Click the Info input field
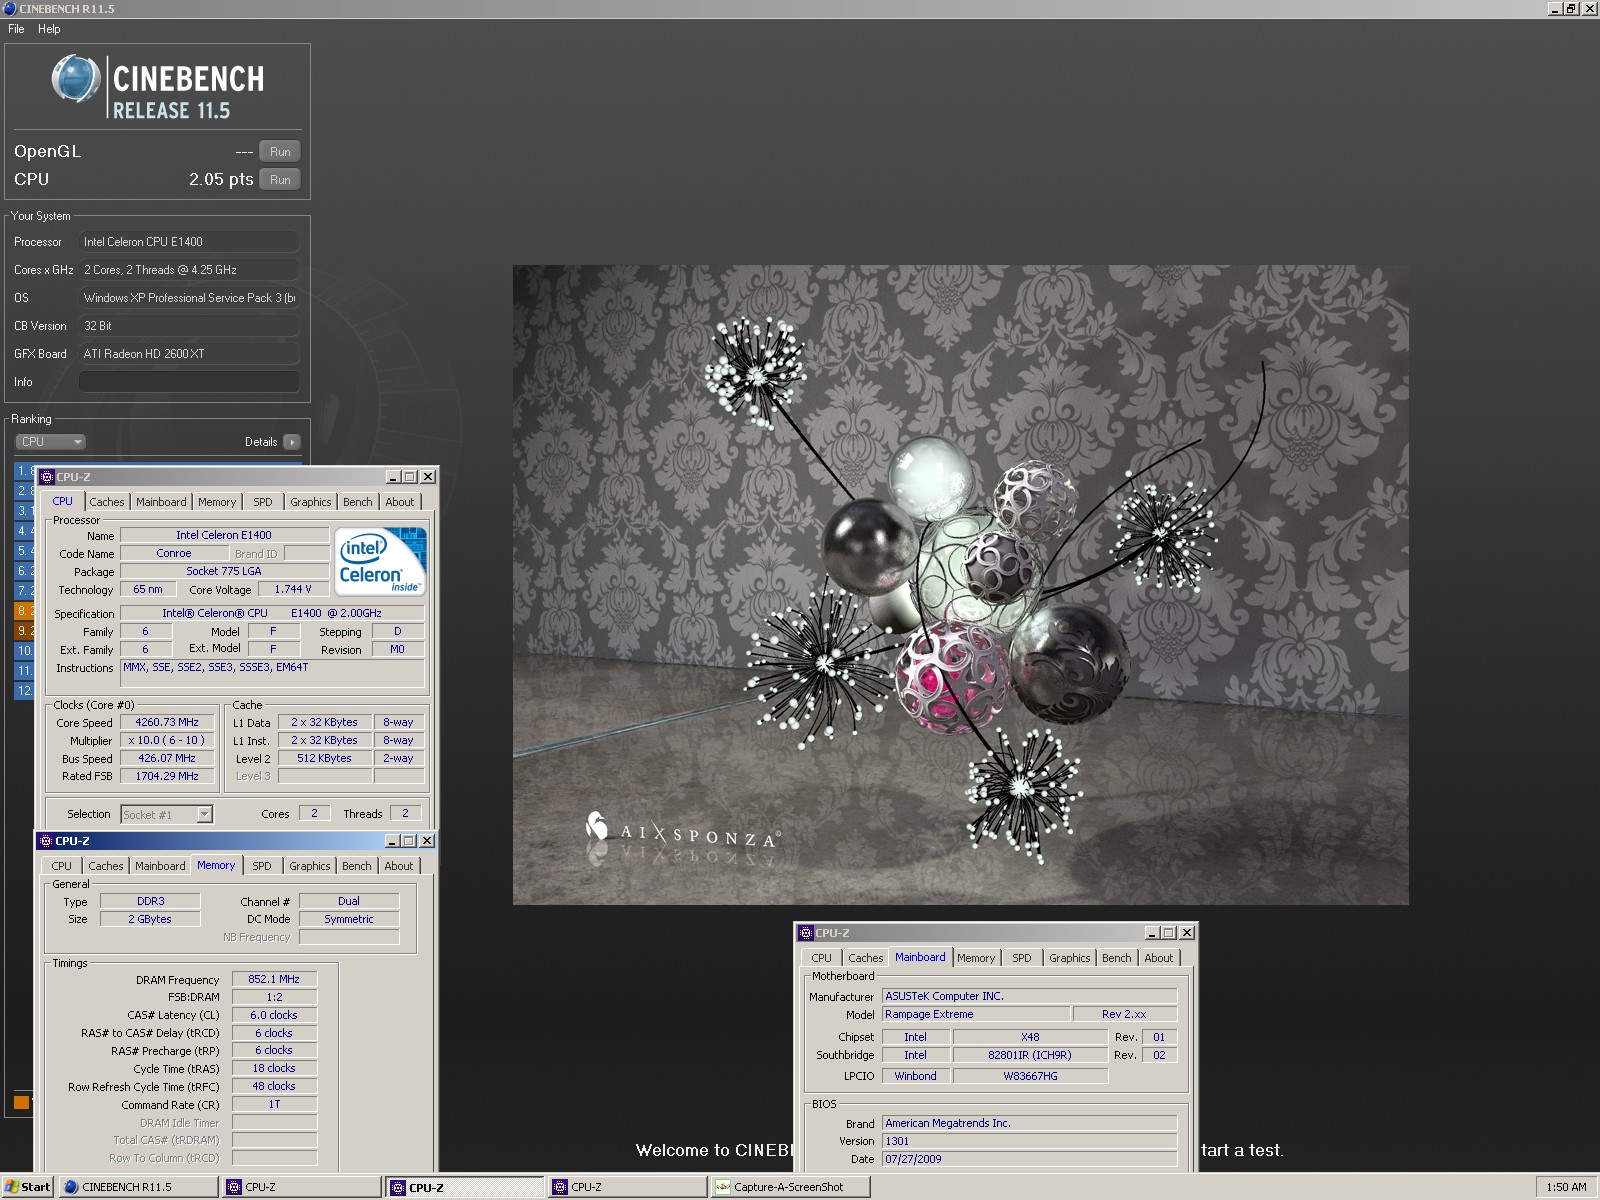 (189, 382)
